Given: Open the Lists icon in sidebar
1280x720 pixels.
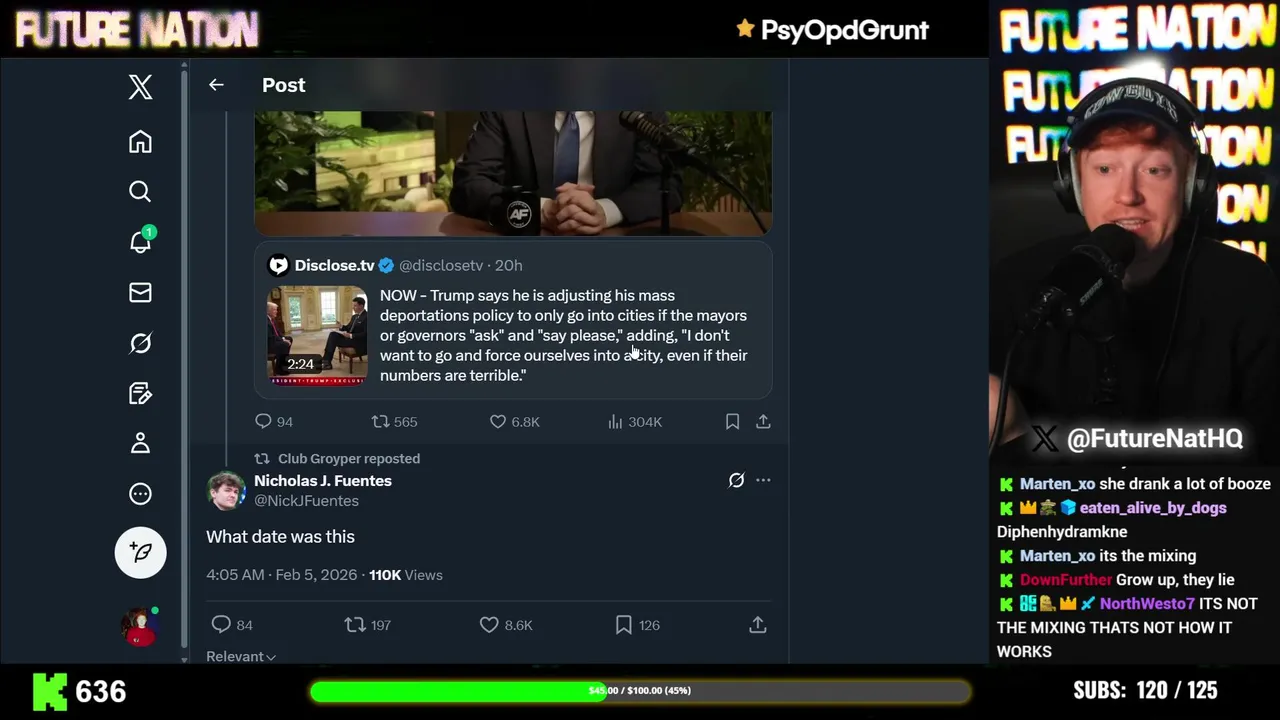Looking at the screenshot, I should coord(140,393).
